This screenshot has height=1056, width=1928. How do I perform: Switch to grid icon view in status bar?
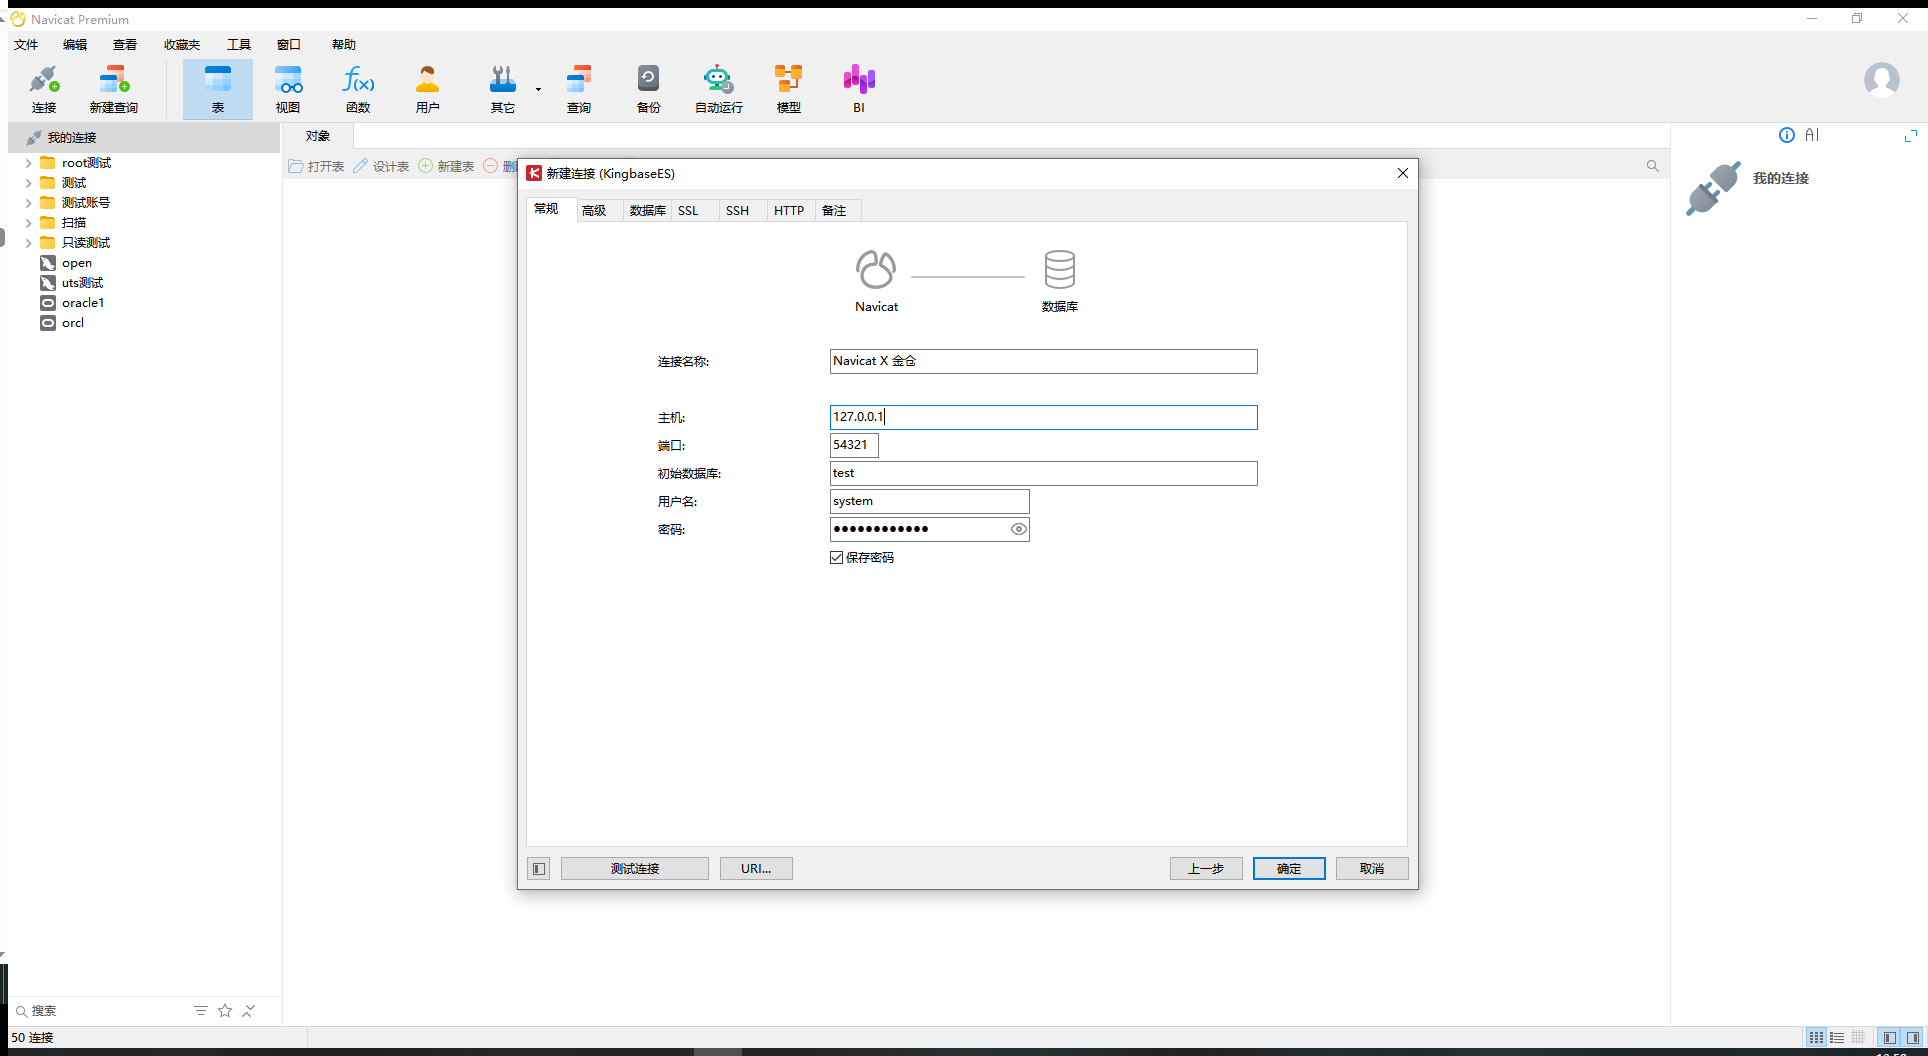pyautogui.click(x=1816, y=1038)
